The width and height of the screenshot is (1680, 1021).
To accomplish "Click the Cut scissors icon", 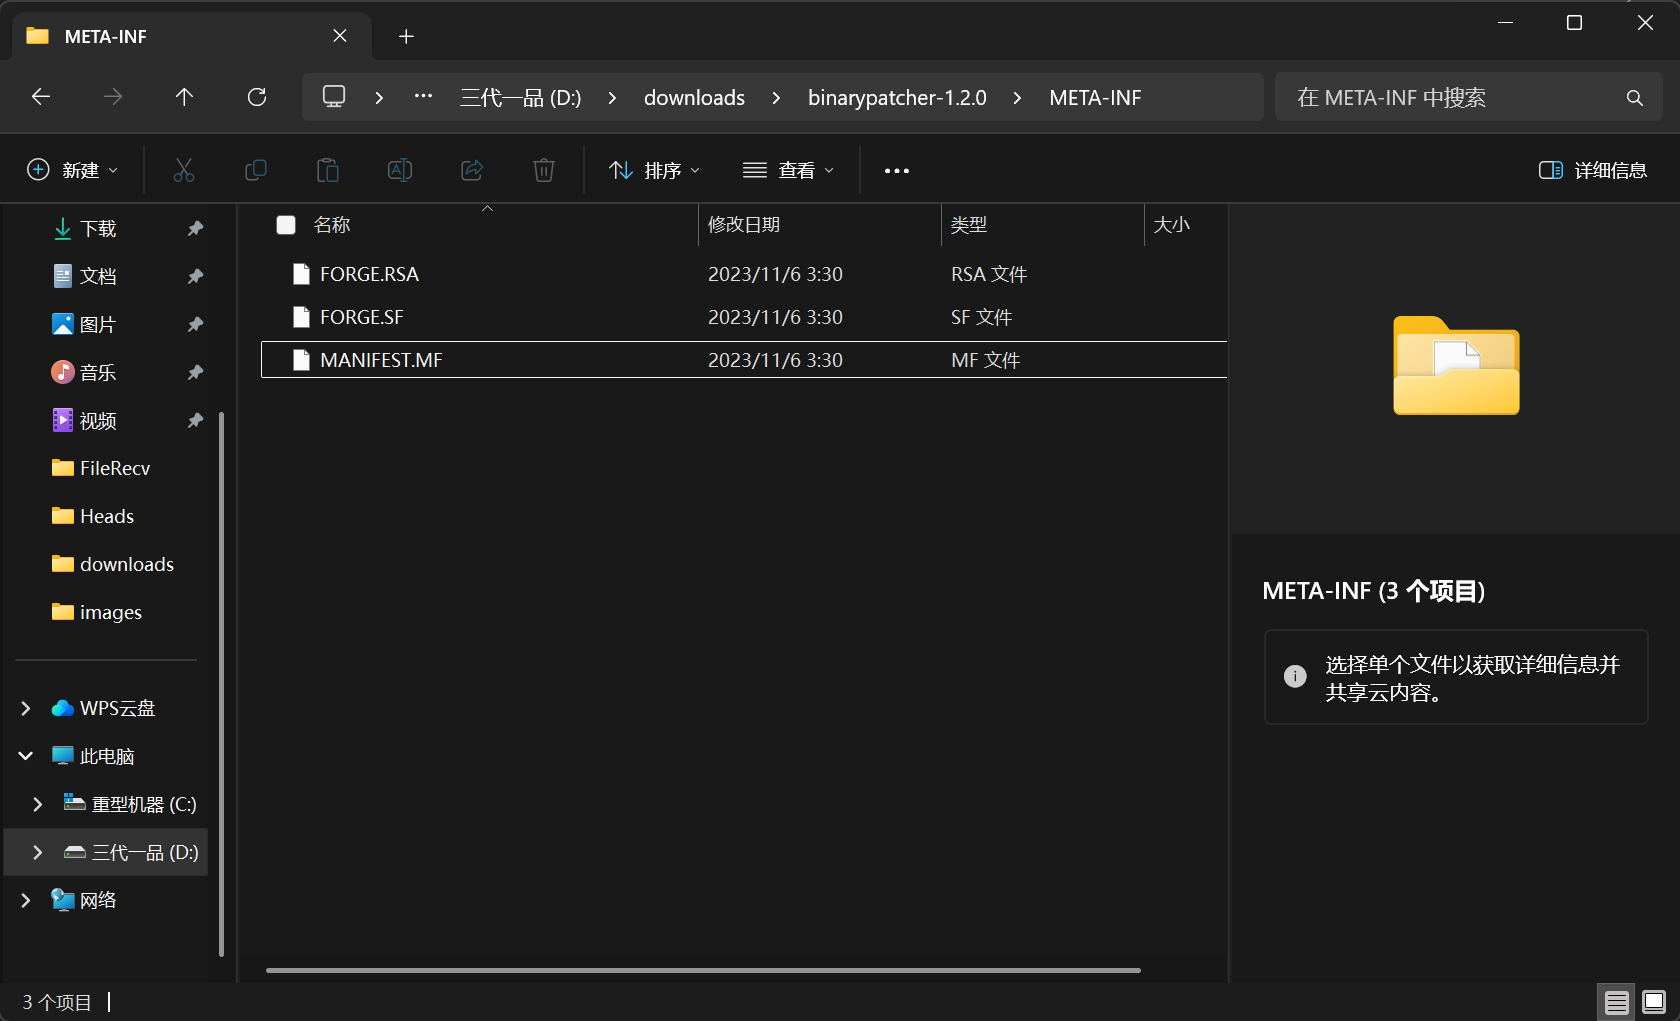I will tap(184, 170).
